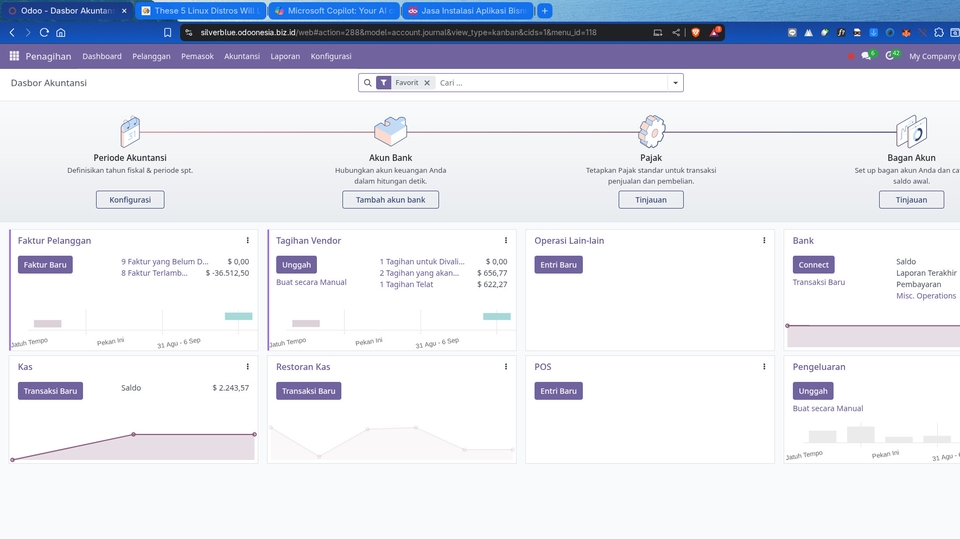Click into the Cari search field
Viewport: 960px width, 539px height.
point(550,83)
